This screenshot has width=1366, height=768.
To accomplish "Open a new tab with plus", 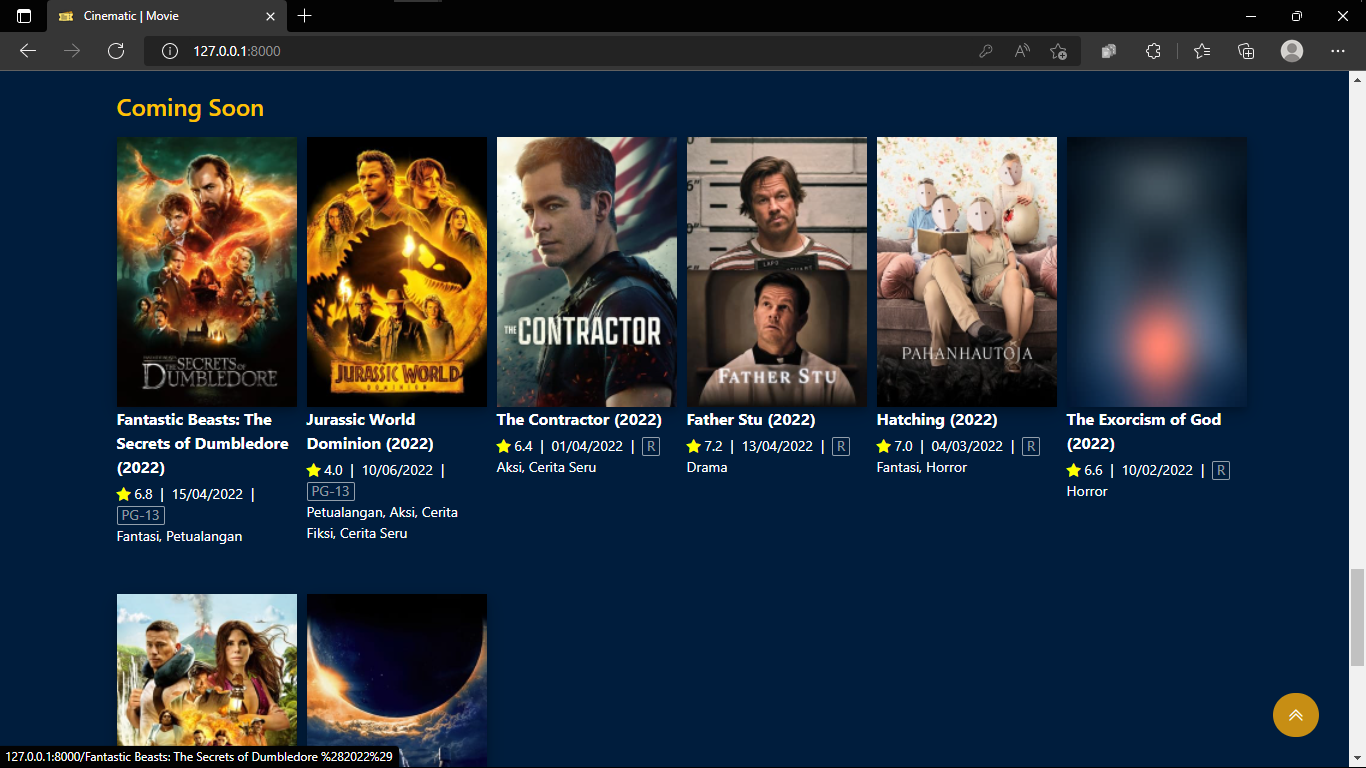I will [x=305, y=16].
